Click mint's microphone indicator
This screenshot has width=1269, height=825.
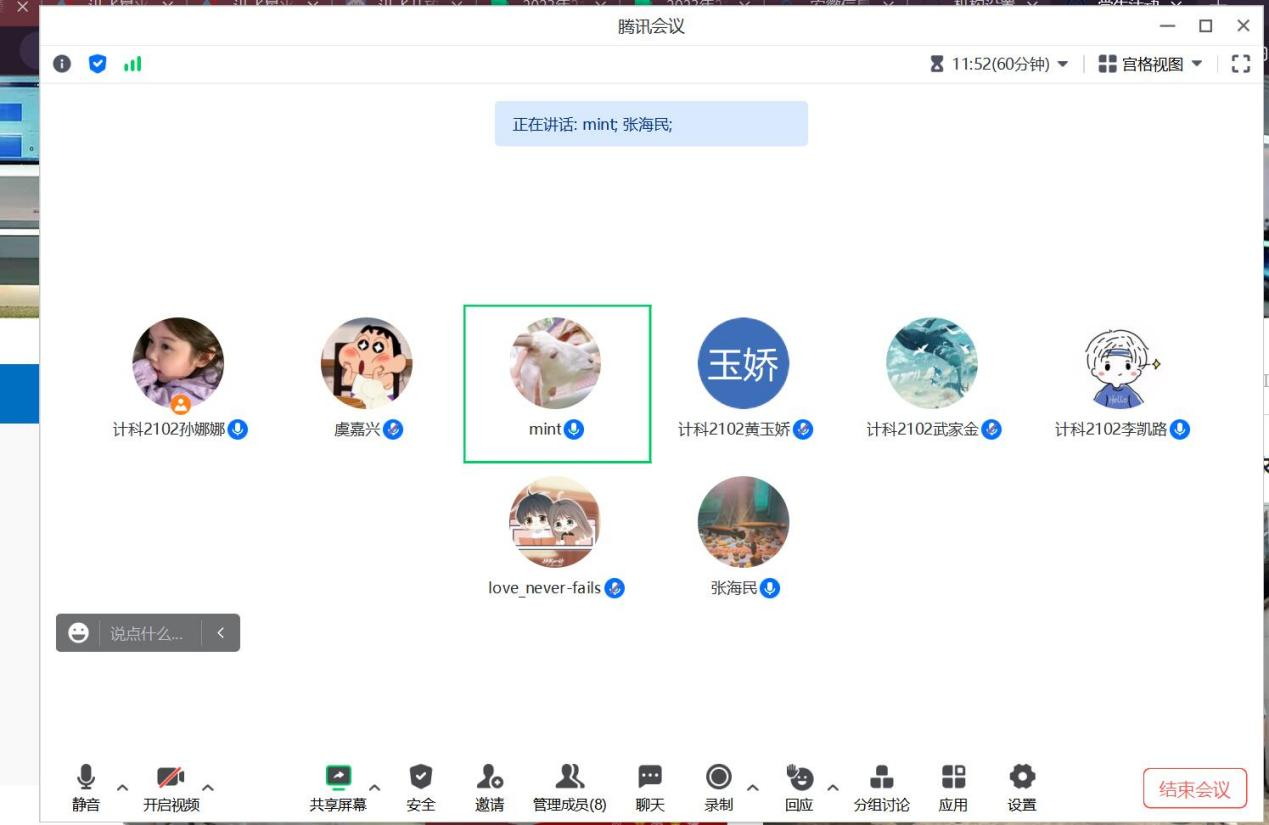(572, 430)
